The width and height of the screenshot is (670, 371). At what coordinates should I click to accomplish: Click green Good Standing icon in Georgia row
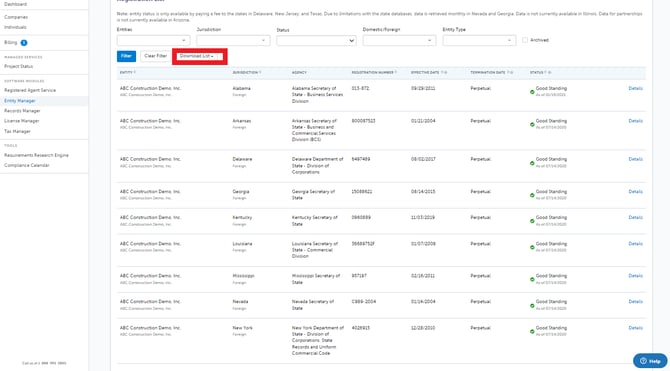point(532,195)
